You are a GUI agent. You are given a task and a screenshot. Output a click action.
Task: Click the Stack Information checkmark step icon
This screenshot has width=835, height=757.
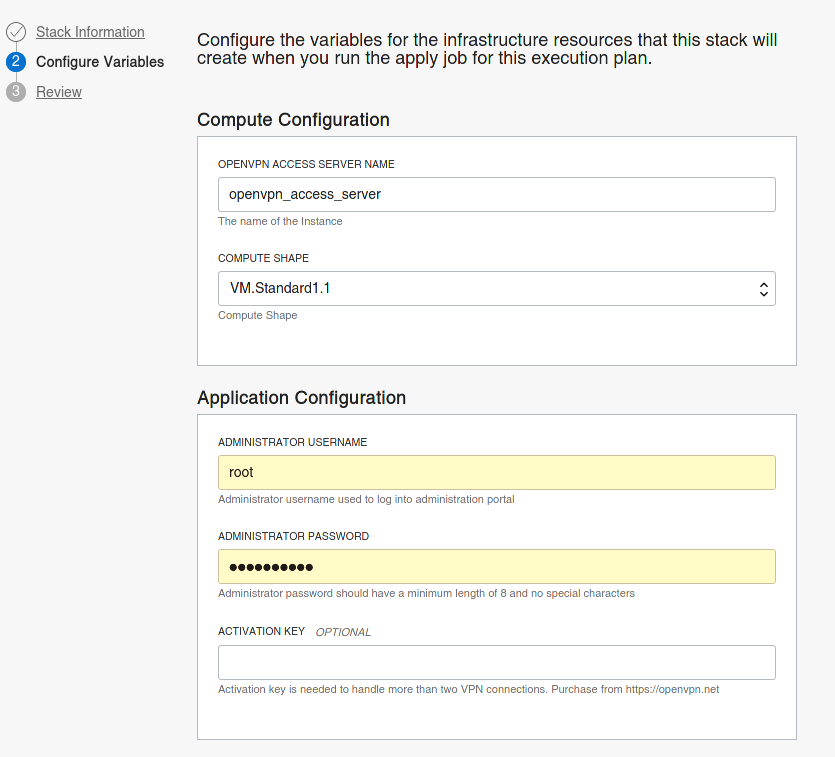click(x=16, y=32)
